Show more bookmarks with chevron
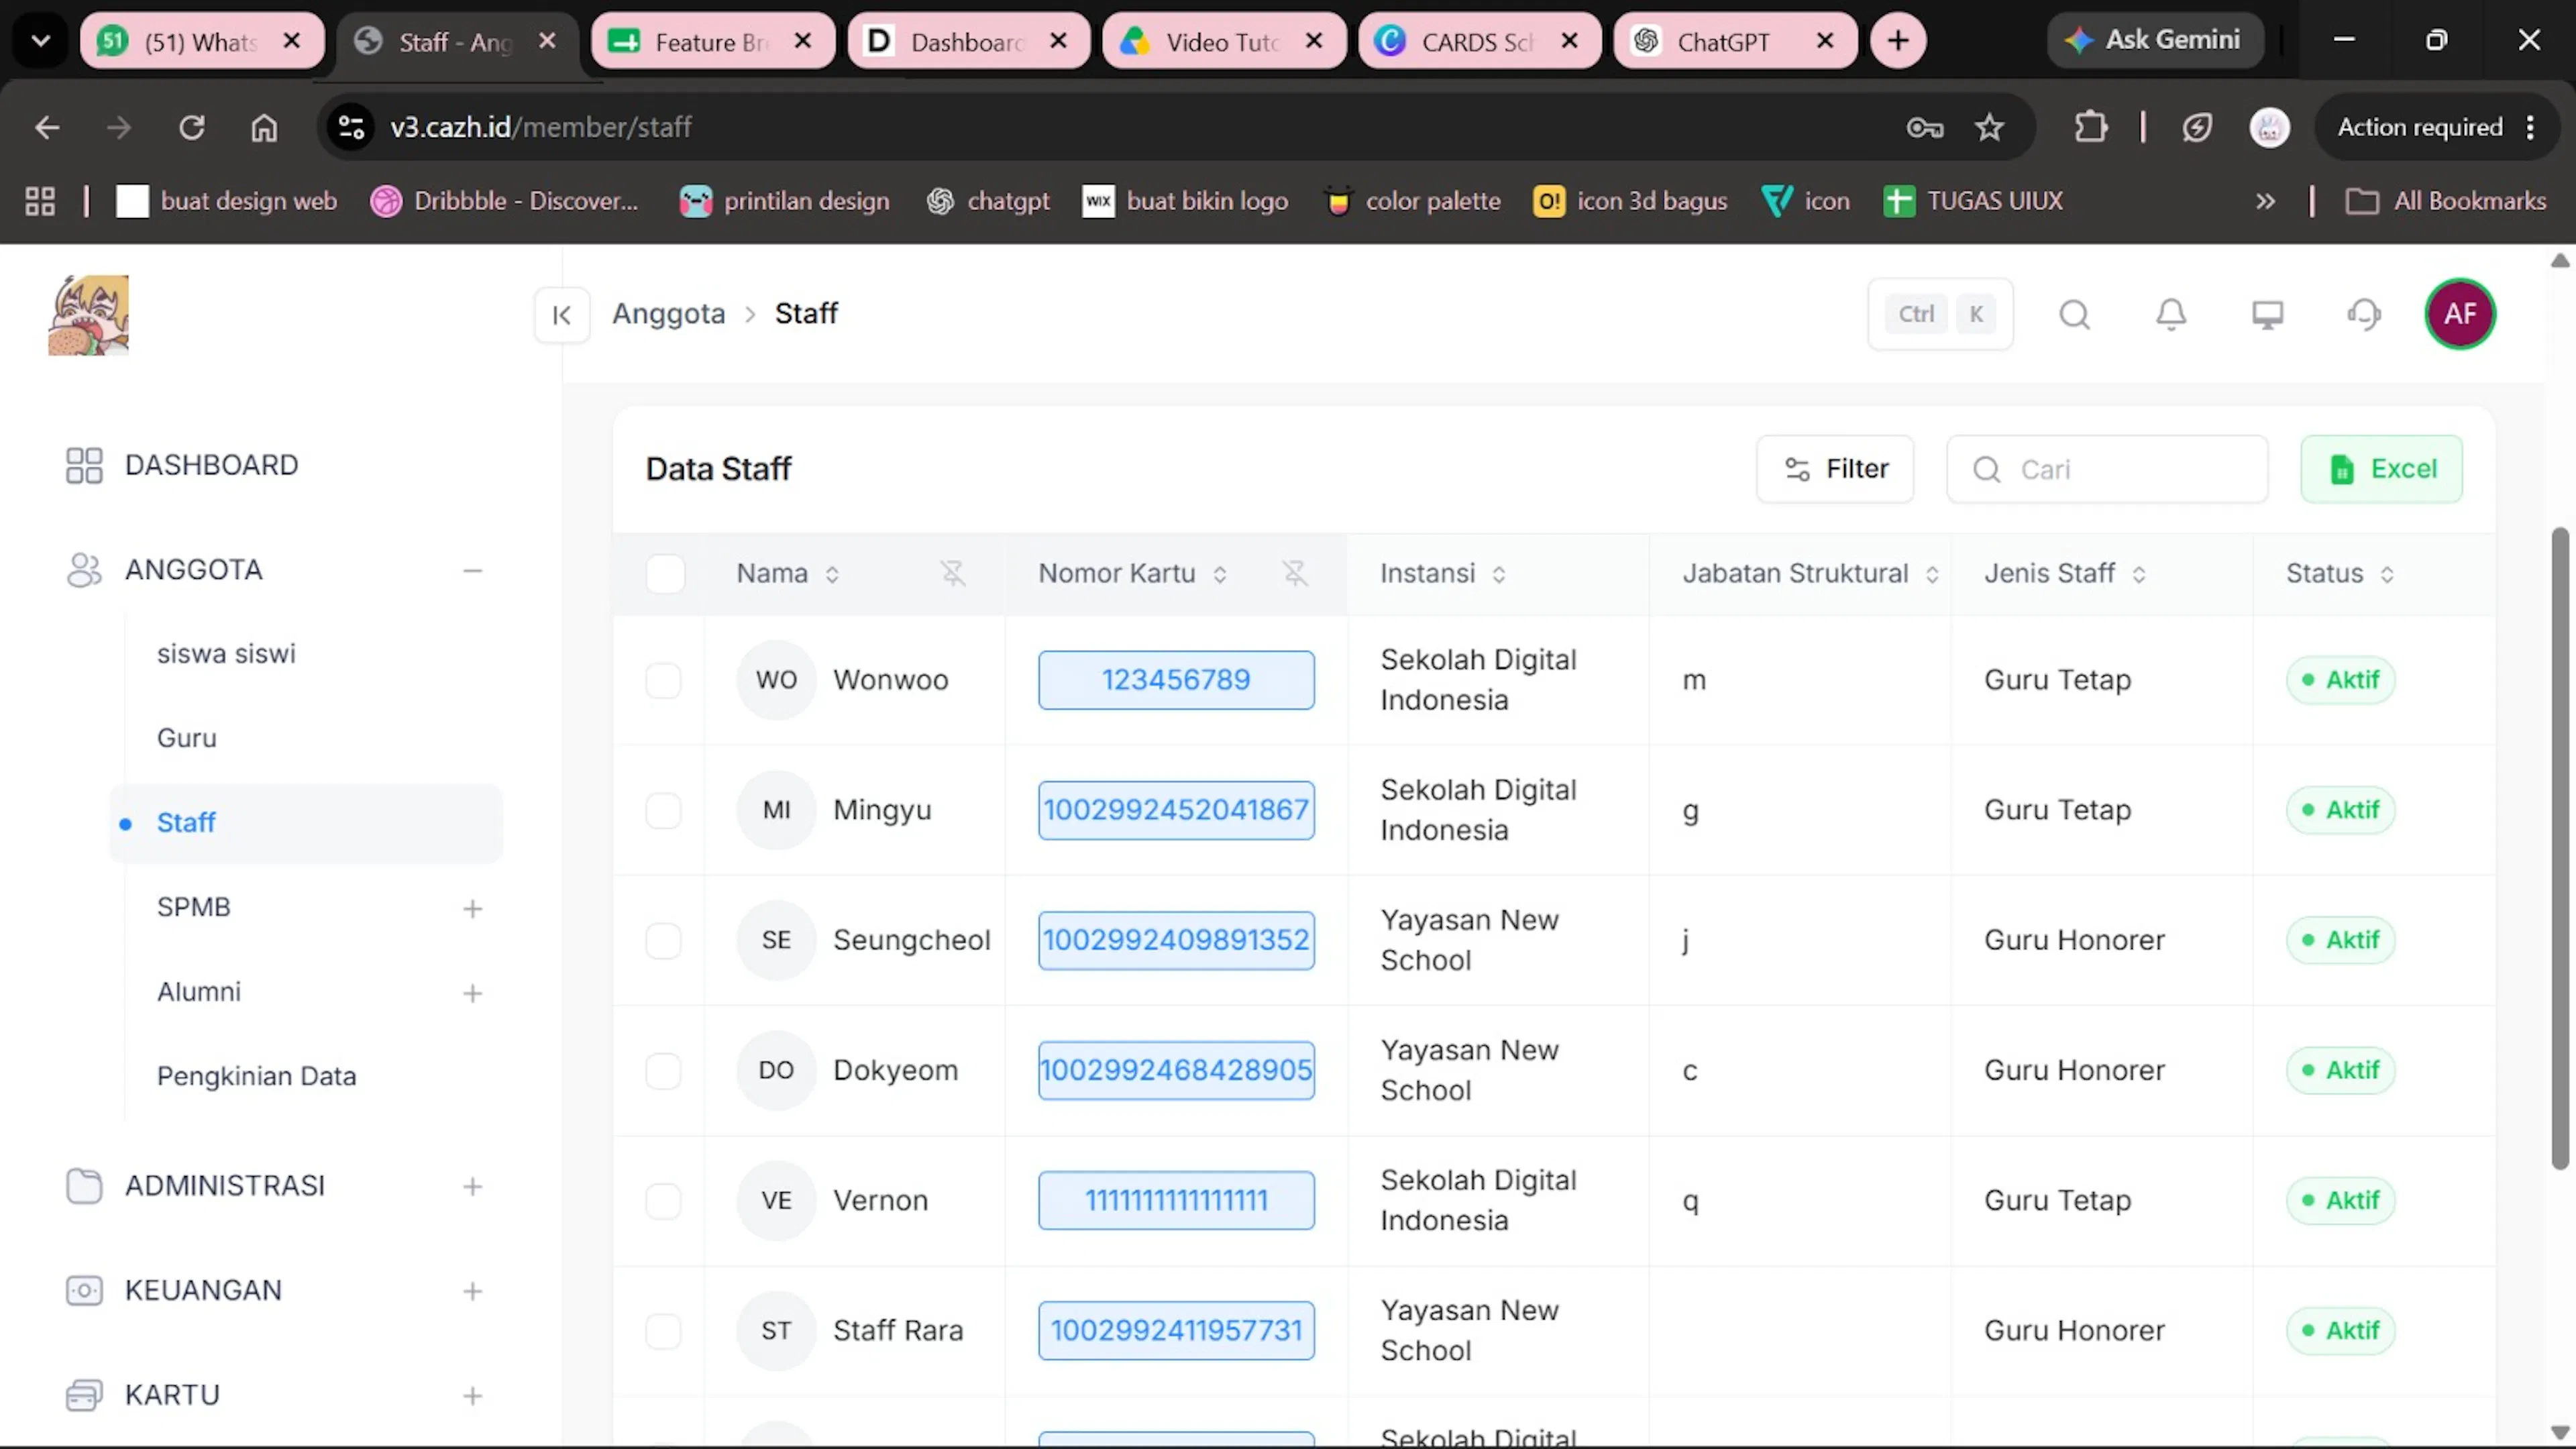This screenshot has height=1449, width=2576. (x=2266, y=201)
